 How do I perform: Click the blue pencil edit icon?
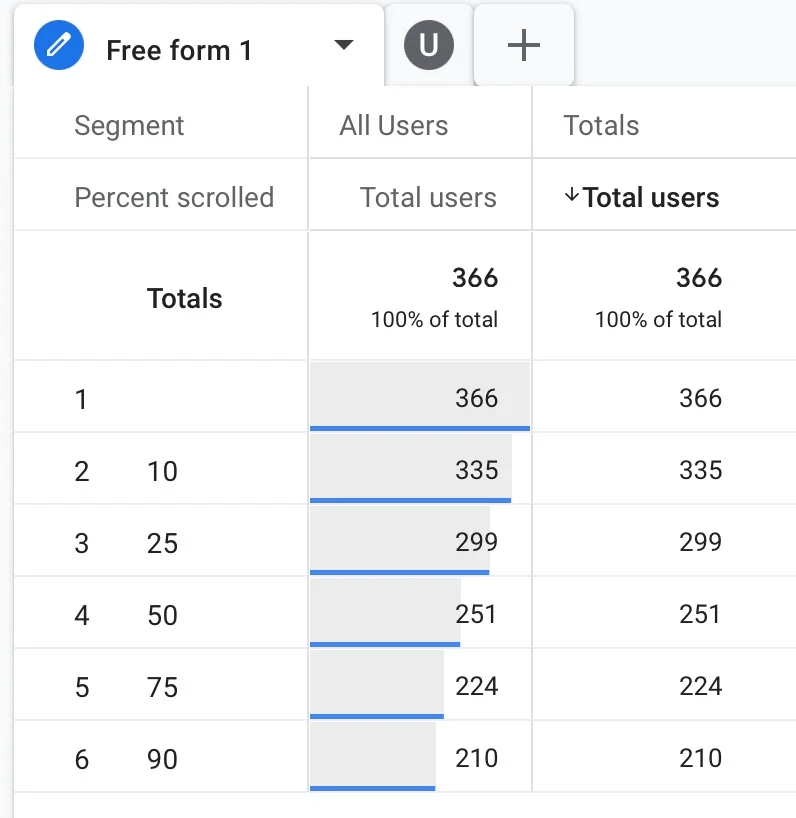(x=59, y=45)
